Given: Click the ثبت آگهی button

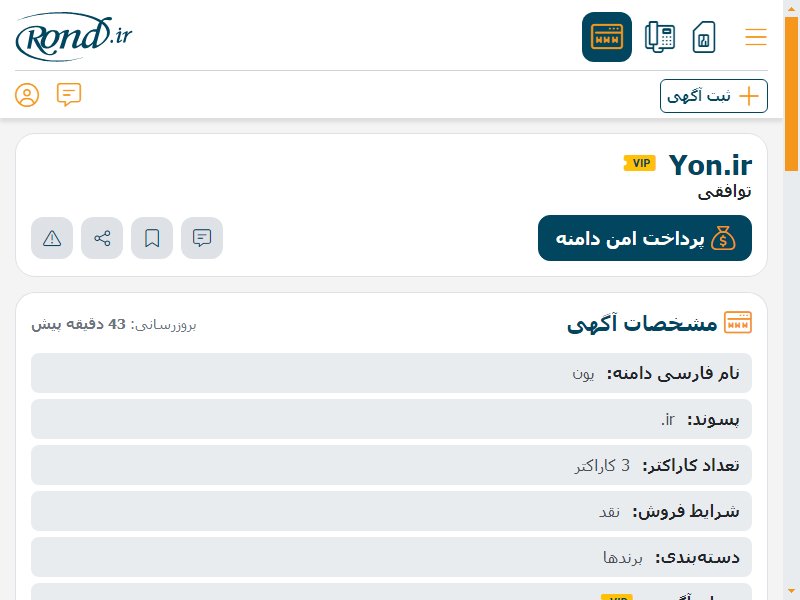Looking at the screenshot, I should [x=713, y=96].
